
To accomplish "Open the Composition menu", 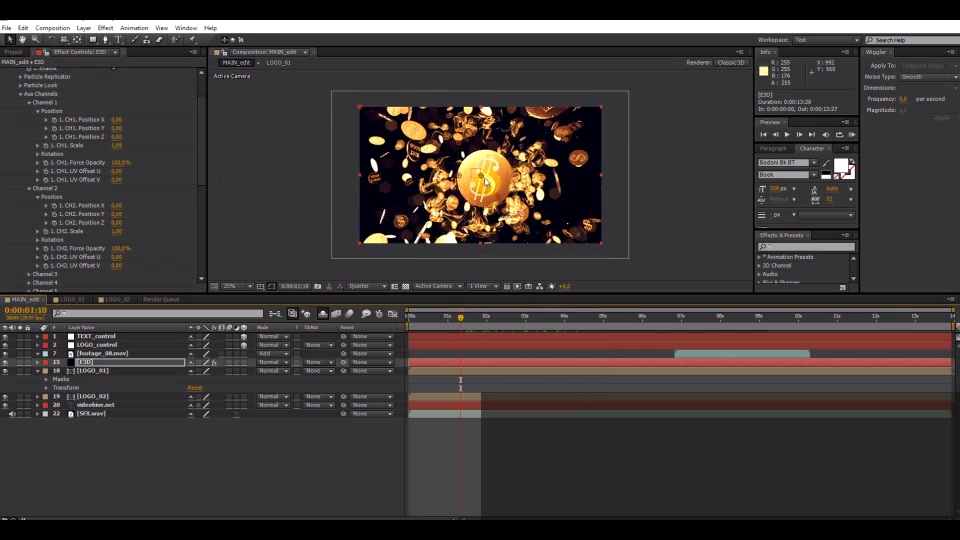I will point(53,28).
